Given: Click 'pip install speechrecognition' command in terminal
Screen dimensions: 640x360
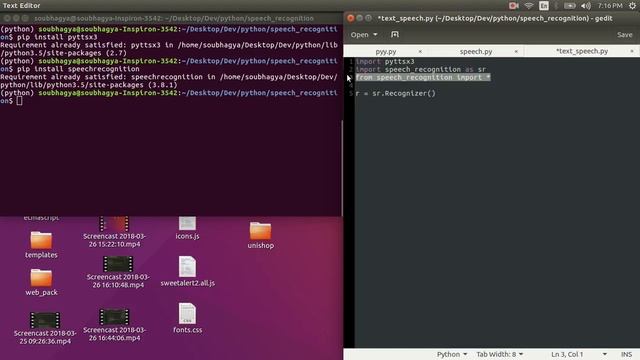Looking at the screenshot, I should click(78, 69).
